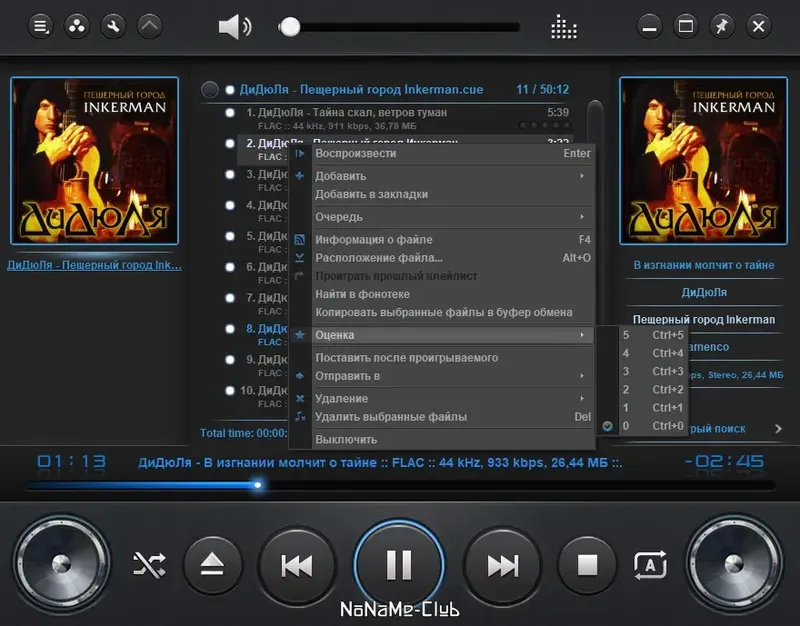Click the volume slider track
Image resolution: width=800 pixels, height=626 pixels.
point(399,27)
